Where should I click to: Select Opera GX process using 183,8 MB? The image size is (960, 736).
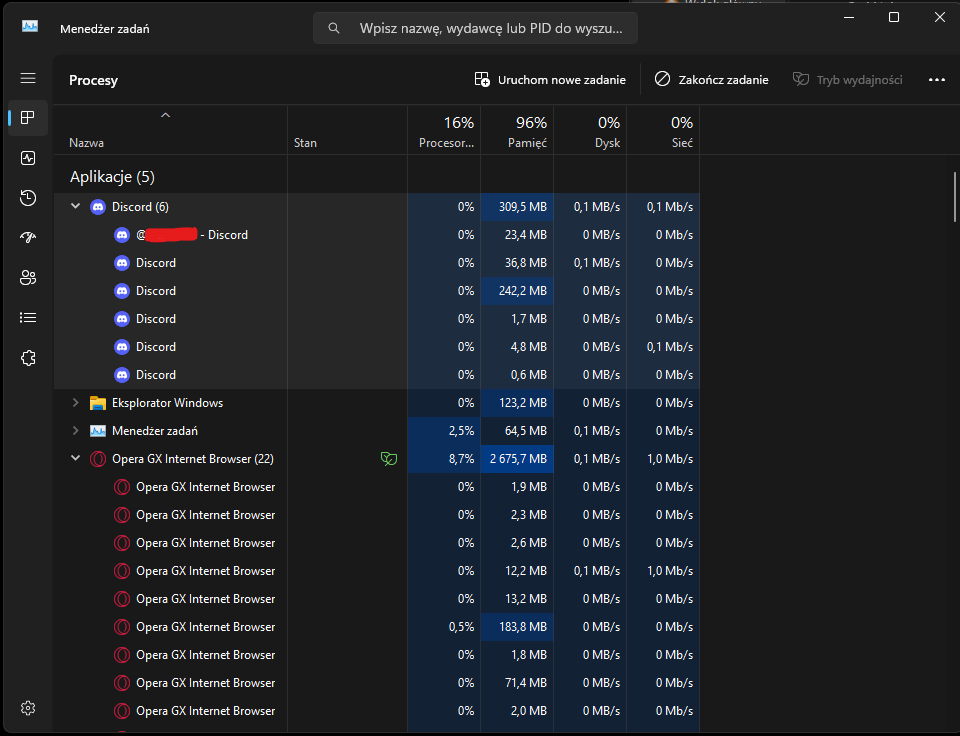377,627
